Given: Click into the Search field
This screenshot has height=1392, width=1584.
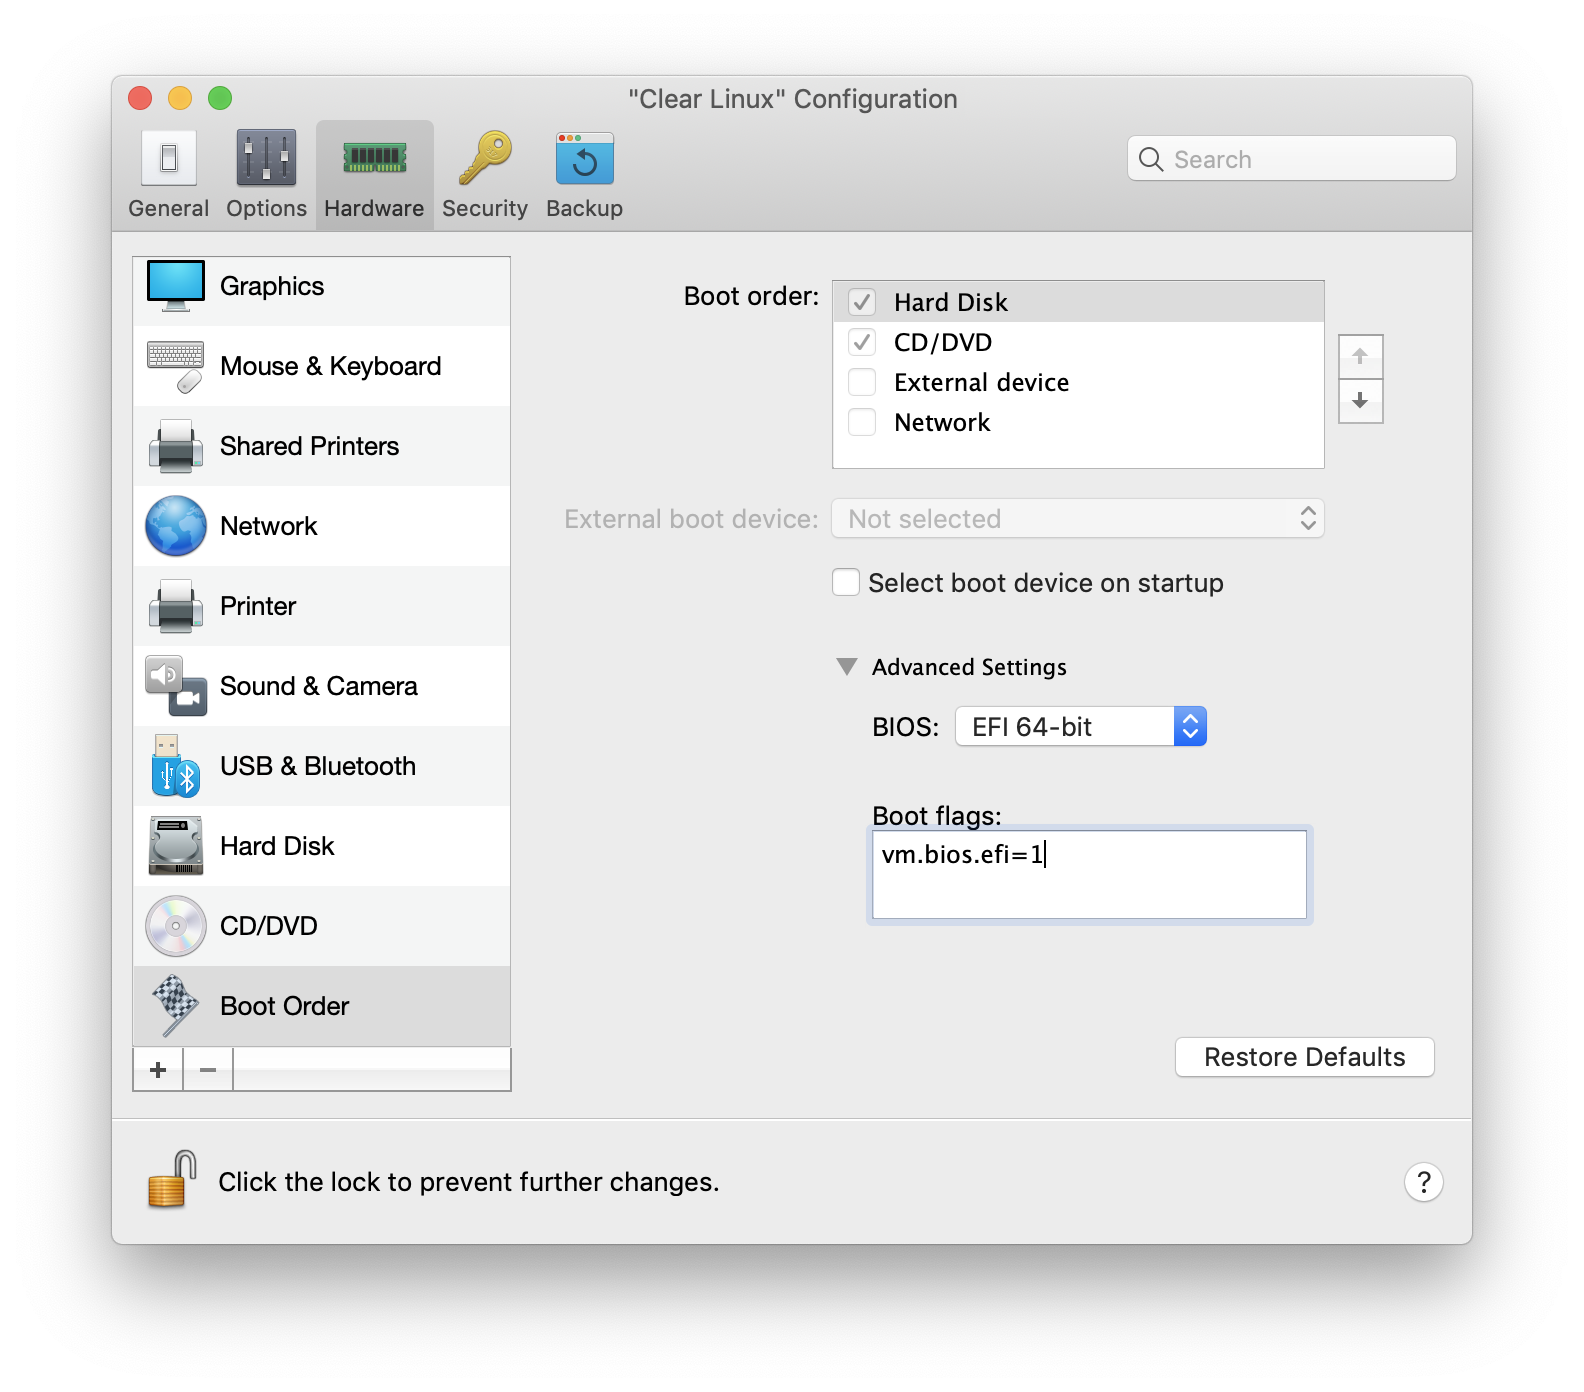Looking at the screenshot, I should [x=1292, y=159].
